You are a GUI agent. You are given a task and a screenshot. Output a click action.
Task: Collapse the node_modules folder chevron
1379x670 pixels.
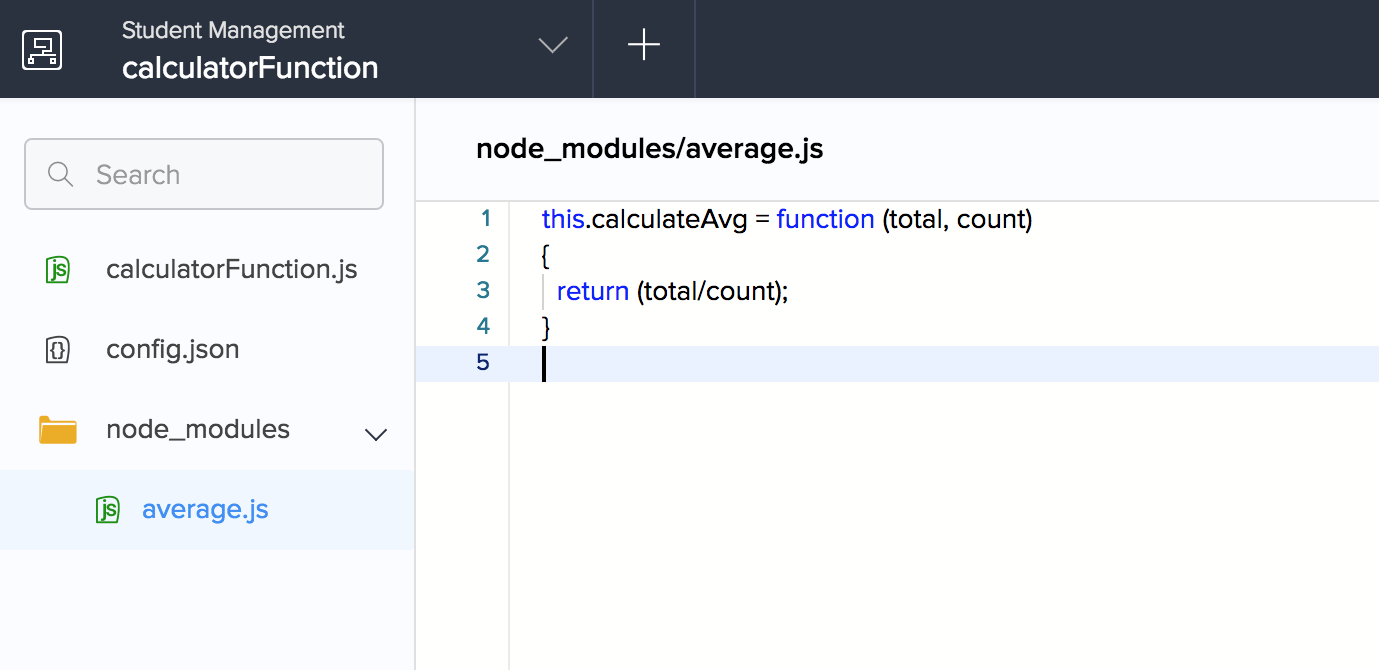(x=376, y=434)
